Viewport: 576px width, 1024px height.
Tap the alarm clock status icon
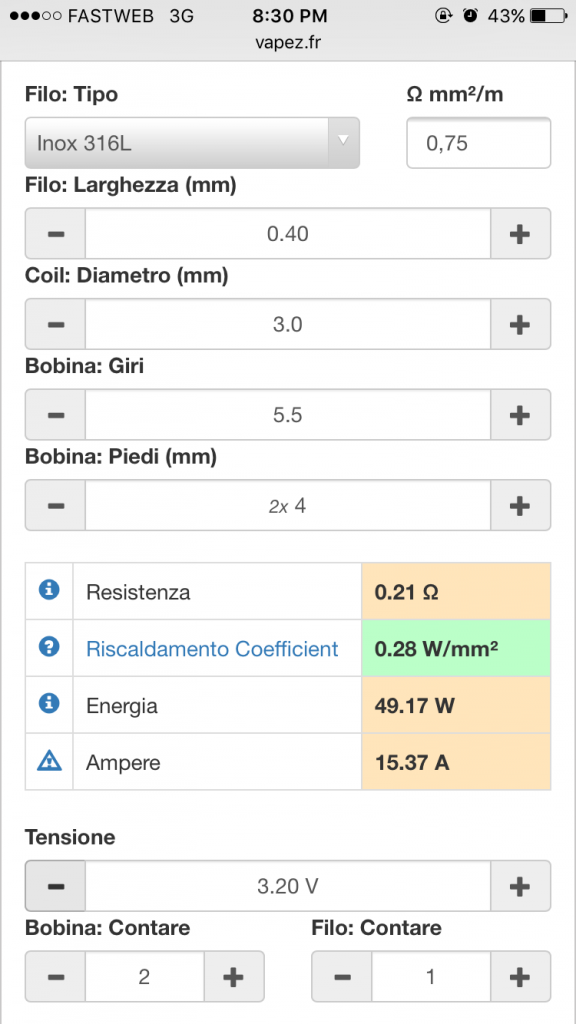(470, 16)
